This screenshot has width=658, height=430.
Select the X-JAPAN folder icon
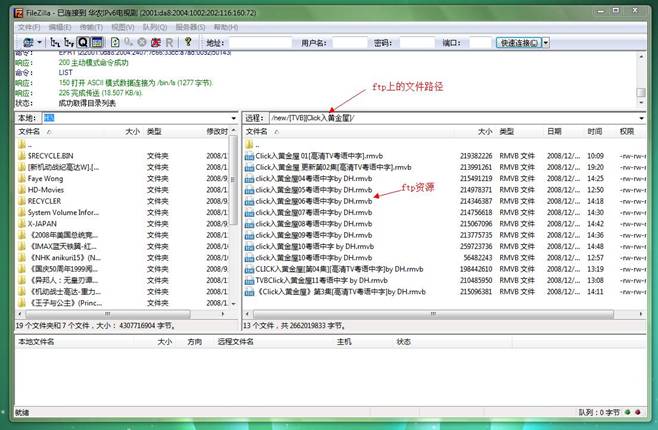point(22,224)
